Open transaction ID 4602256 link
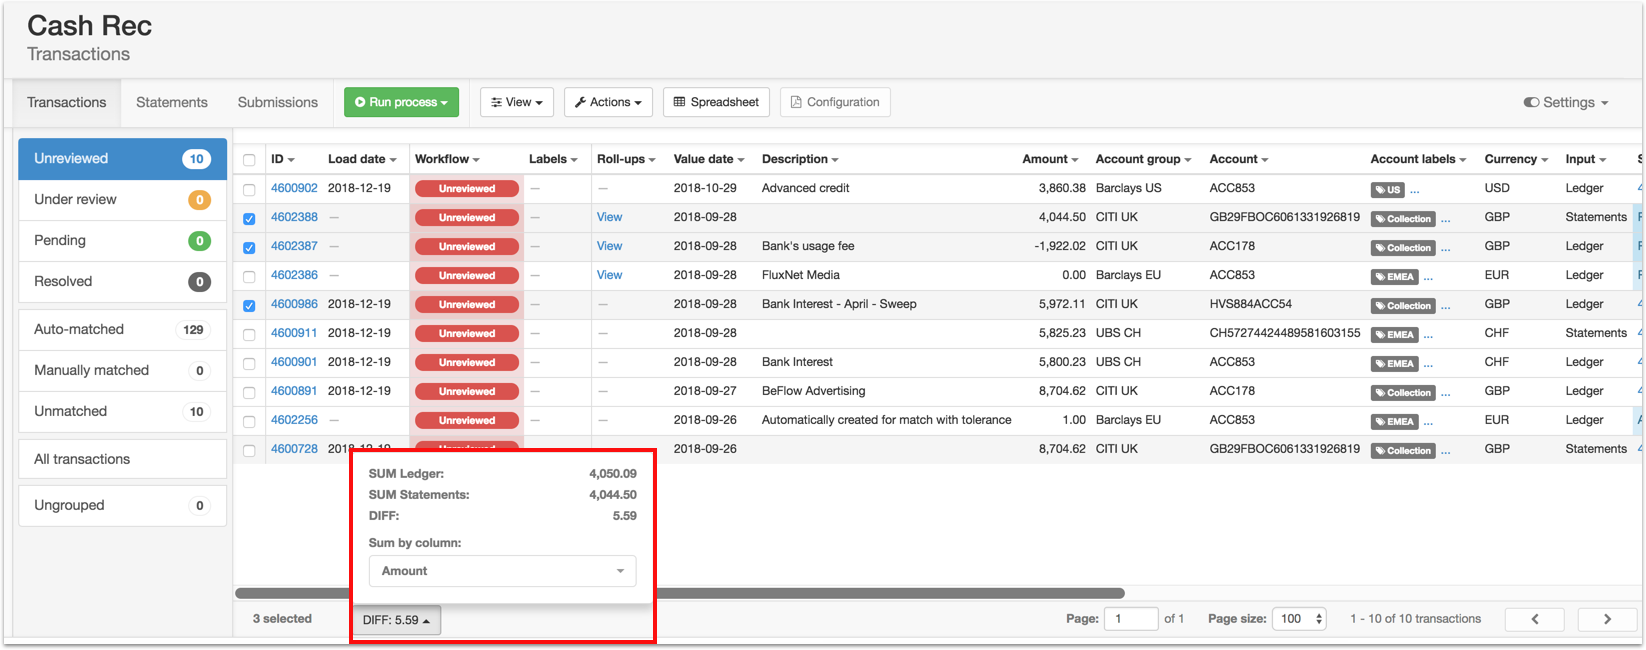Image resolution: width=1646 pixels, height=650 pixels. pos(294,420)
